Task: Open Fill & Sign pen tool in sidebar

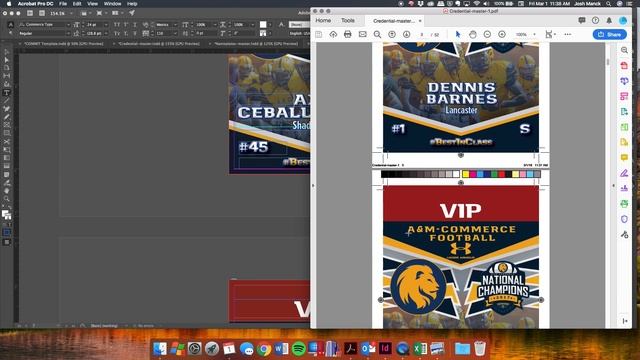Action: (x=624, y=173)
